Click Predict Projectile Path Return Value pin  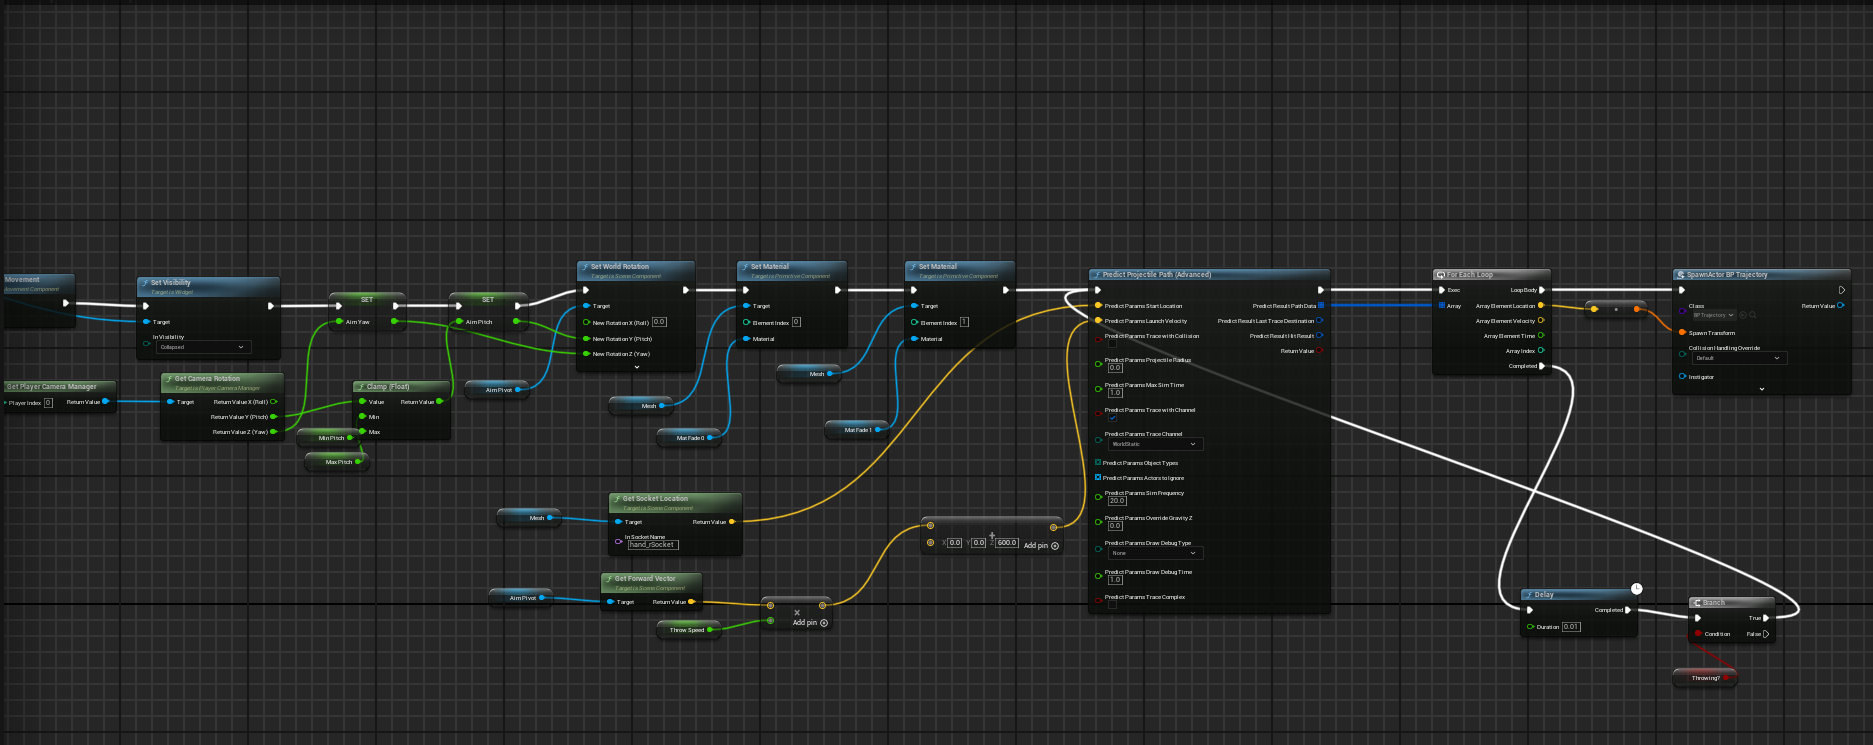[x=1320, y=351]
